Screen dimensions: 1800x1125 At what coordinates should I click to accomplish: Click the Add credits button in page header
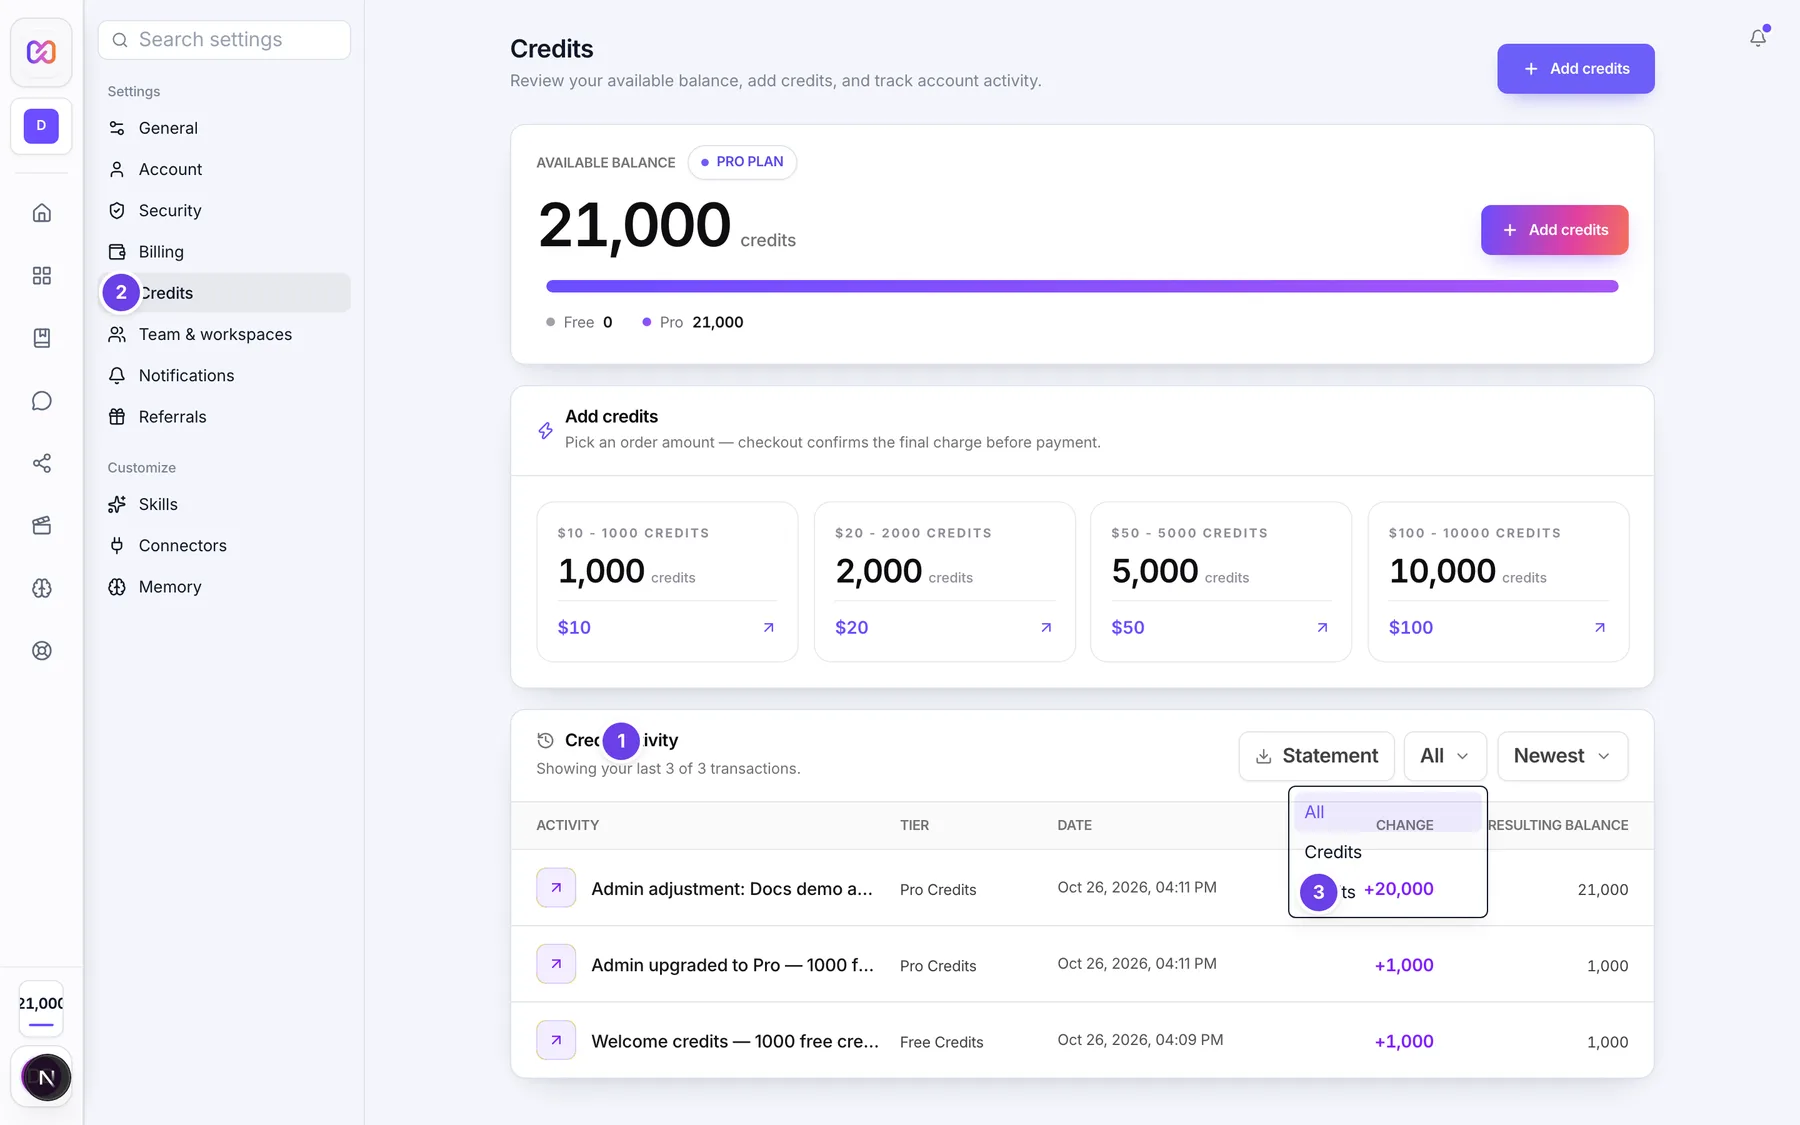click(x=1575, y=69)
